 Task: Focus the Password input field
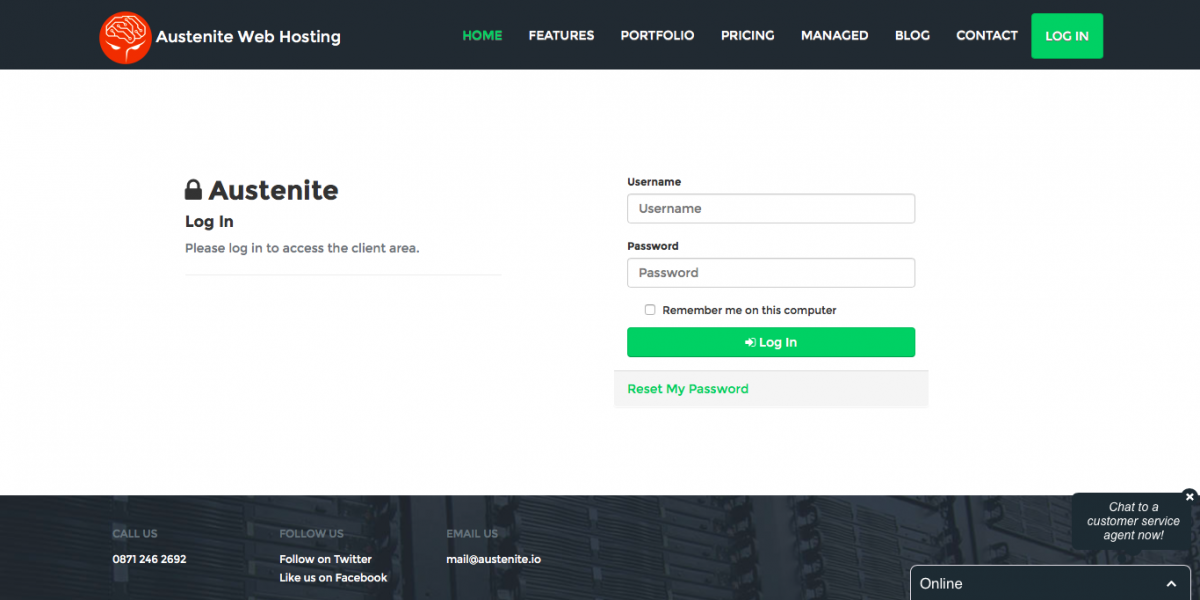(x=771, y=273)
